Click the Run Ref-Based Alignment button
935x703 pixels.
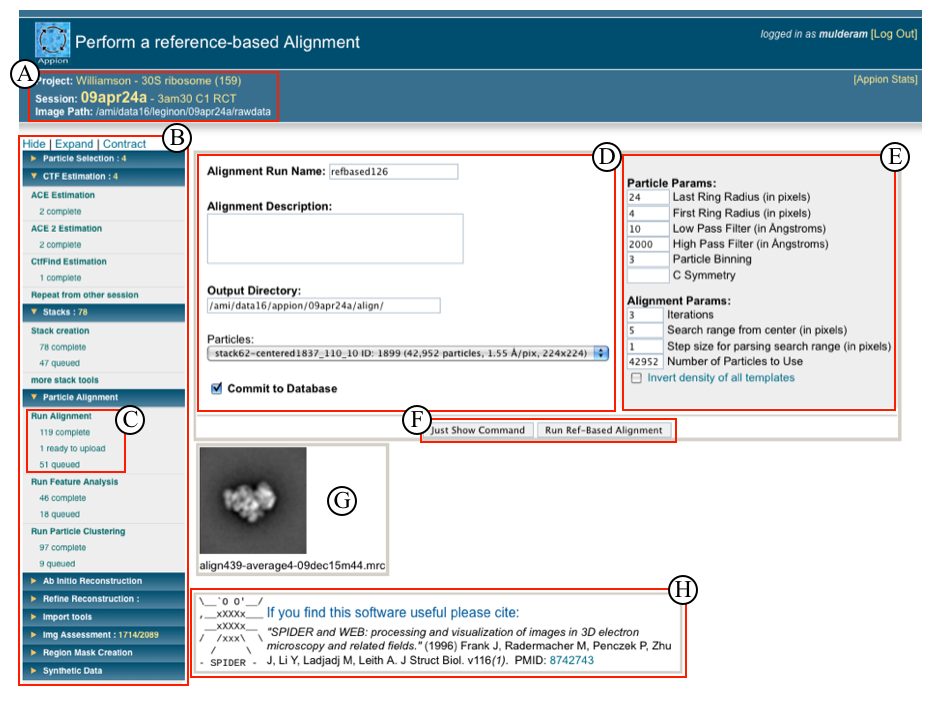603,430
